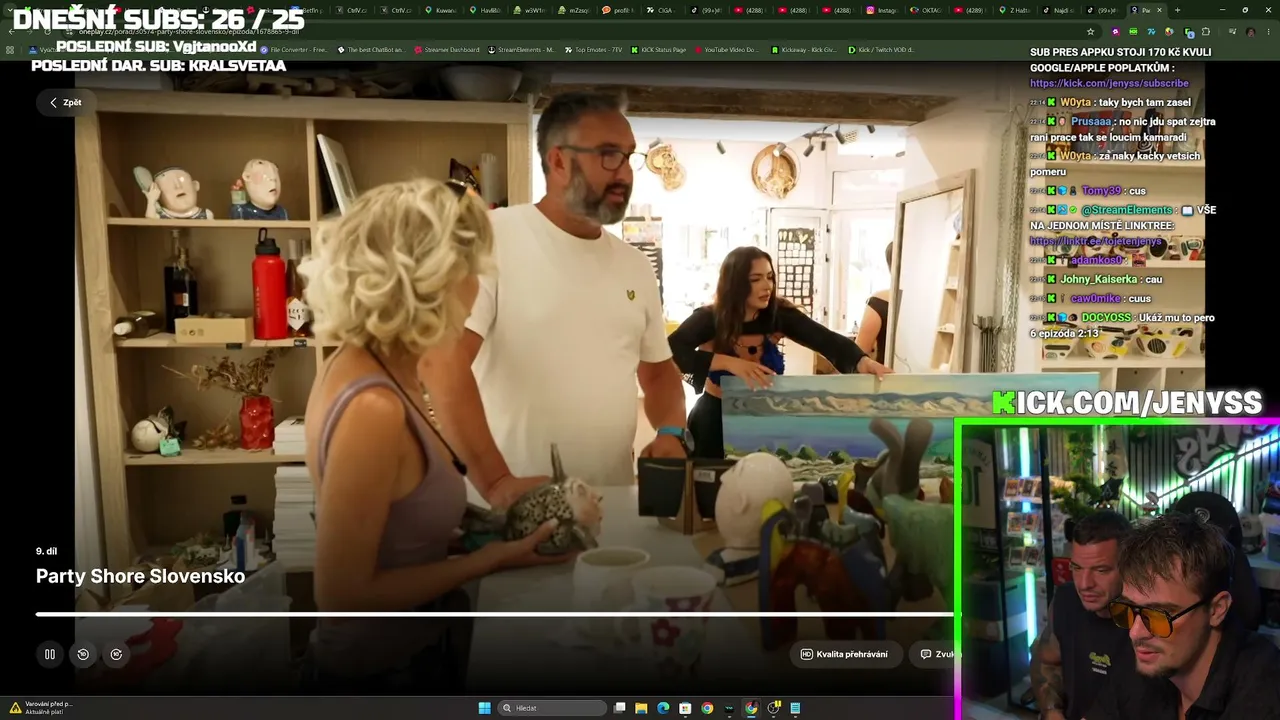Open the Streamer Dashboard bookmark

click(447, 49)
